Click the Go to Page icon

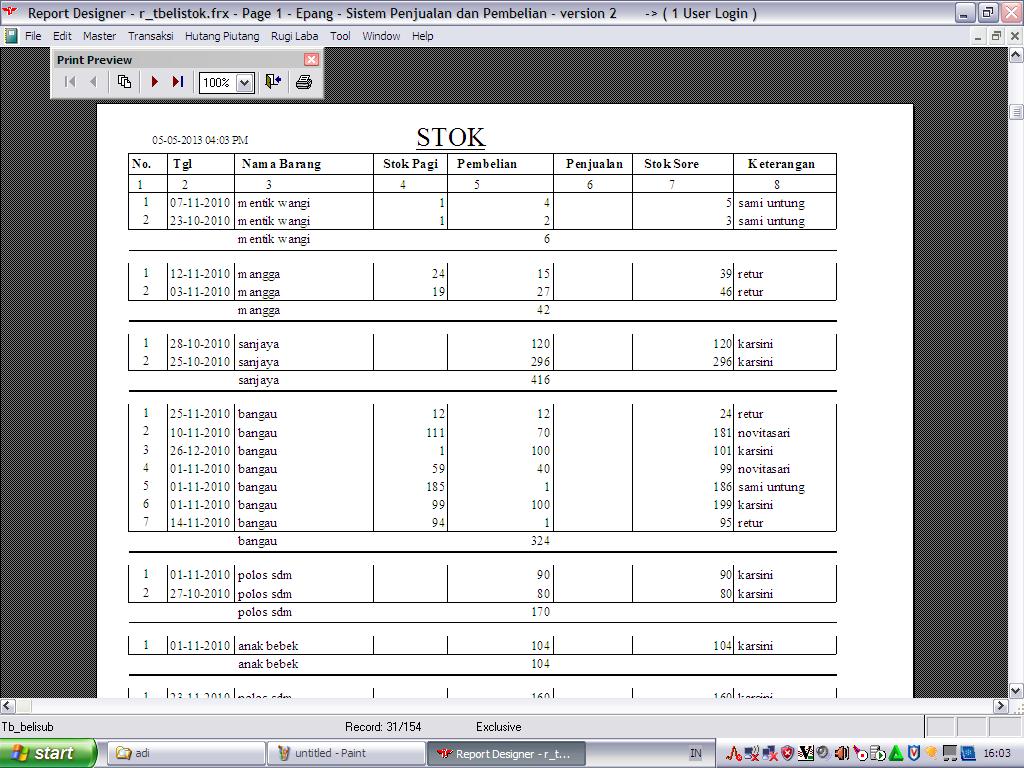click(x=124, y=82)
